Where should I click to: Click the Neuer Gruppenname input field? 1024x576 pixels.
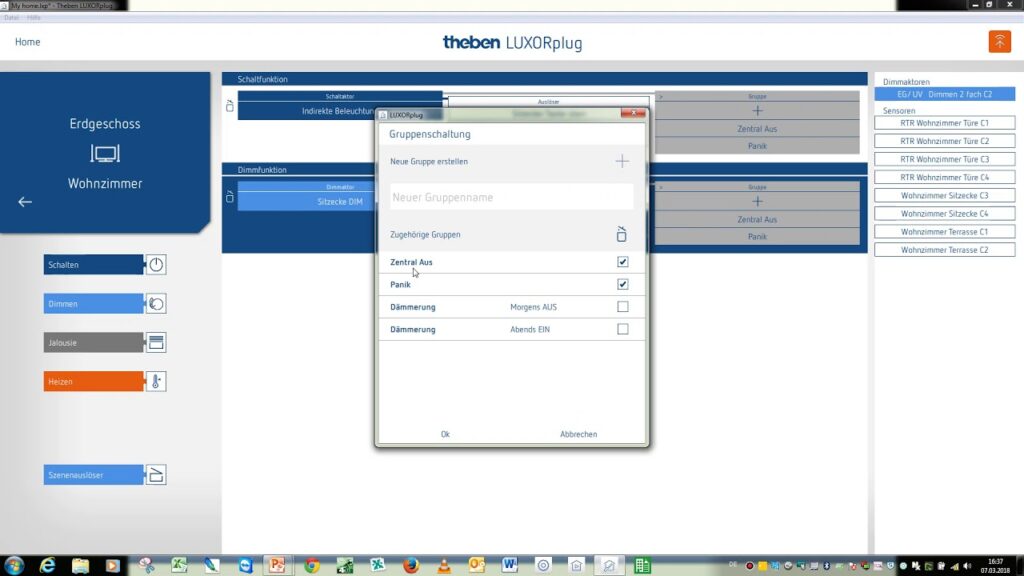click(511, 197)
